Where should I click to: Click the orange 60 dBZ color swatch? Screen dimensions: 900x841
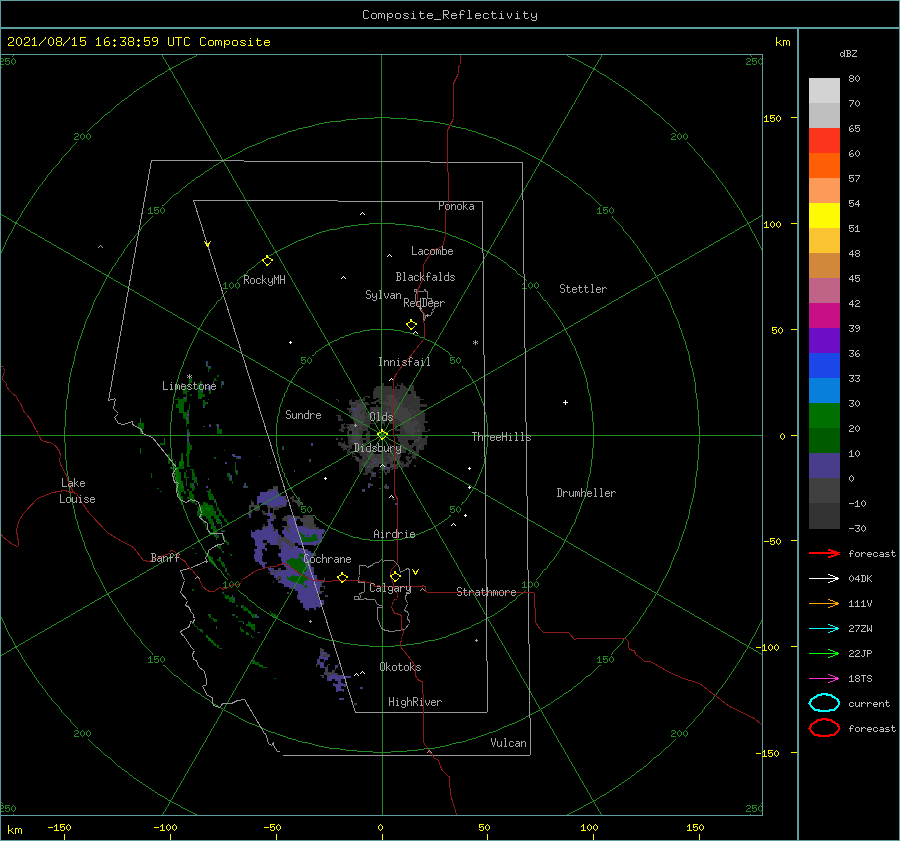pyautogui.click(x=824, y=165)
